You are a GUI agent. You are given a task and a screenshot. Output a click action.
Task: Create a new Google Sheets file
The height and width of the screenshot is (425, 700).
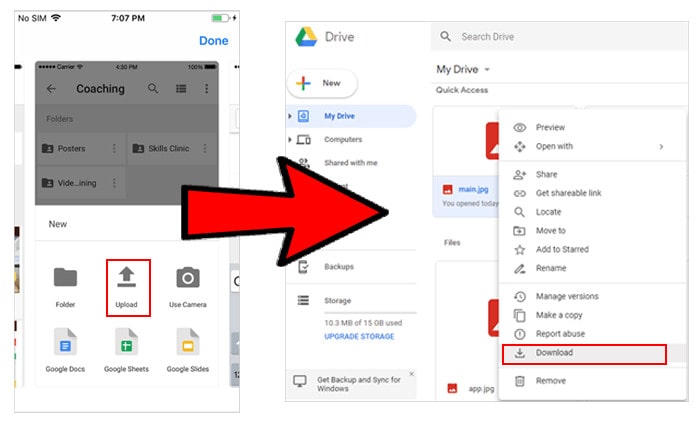point(126,350)
